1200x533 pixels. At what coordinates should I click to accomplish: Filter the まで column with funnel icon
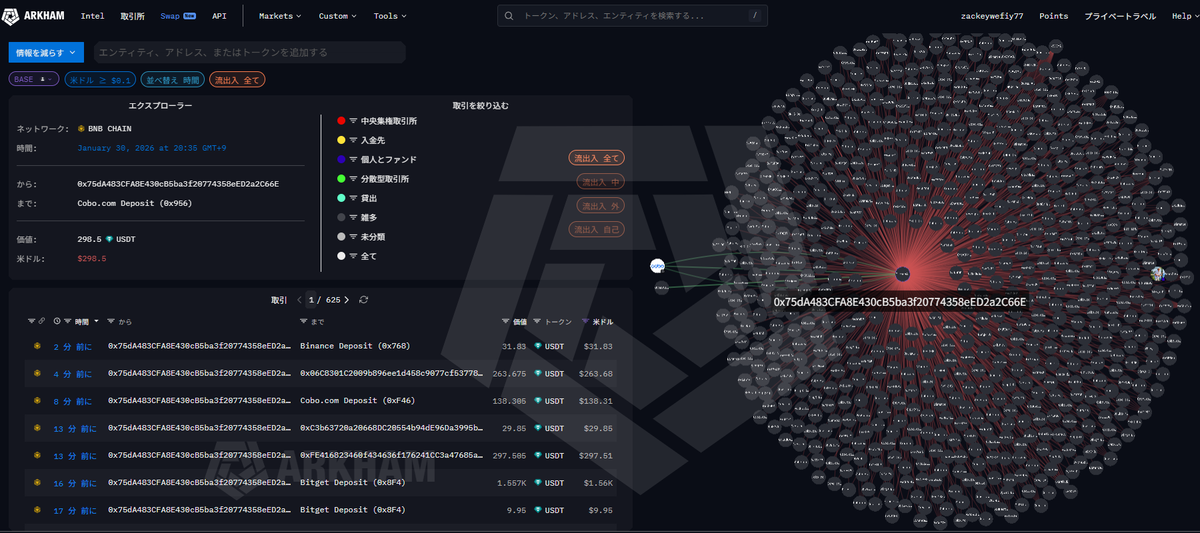coord(304,321)
